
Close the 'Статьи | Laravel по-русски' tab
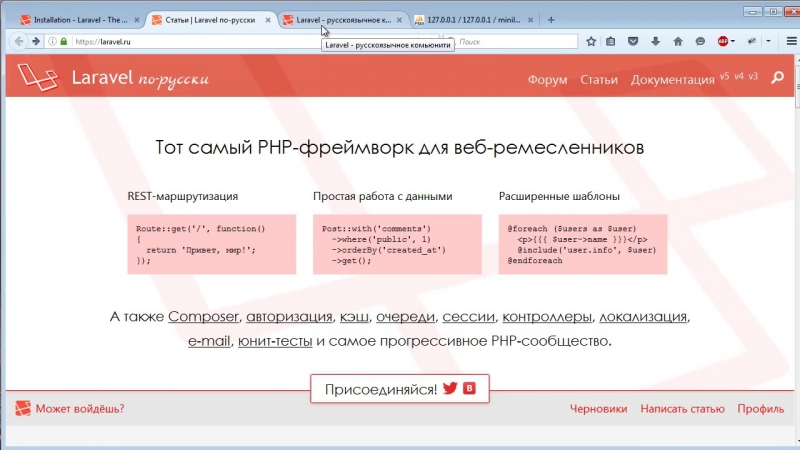[x=268, y=20]
